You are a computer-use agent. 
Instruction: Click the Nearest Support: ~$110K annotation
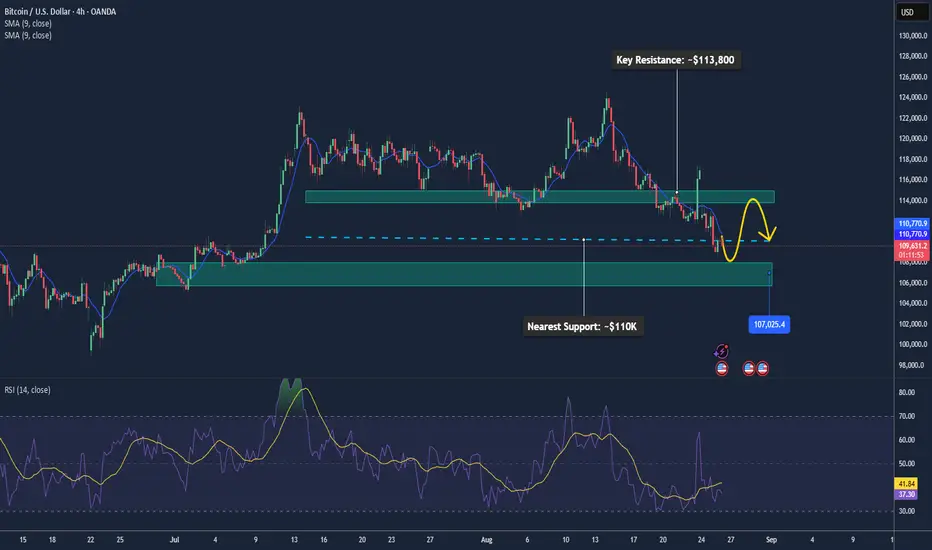(582, 326)
